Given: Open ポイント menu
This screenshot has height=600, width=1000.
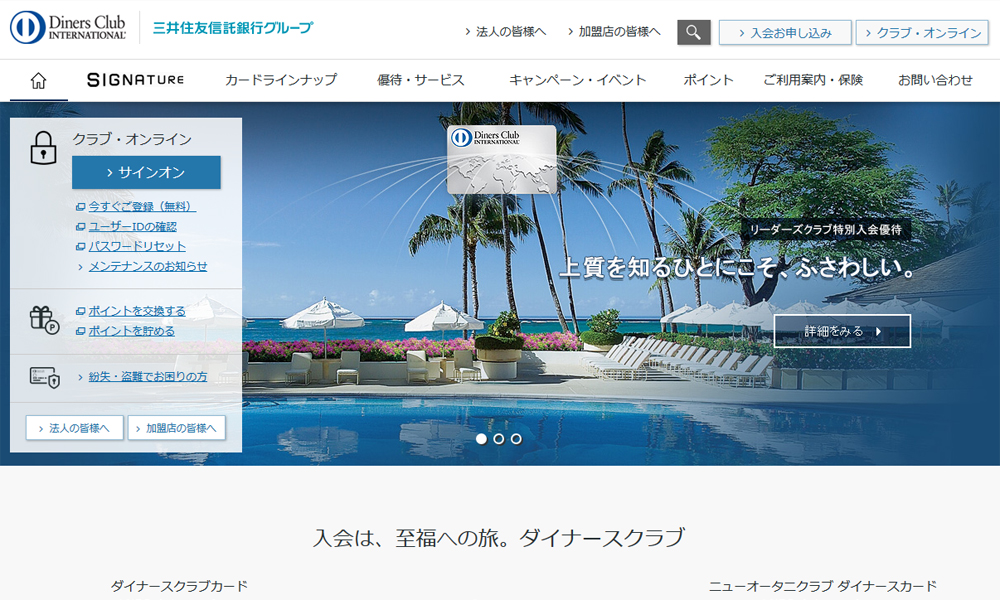Looking at the screenshot, I should pos(708,80).
